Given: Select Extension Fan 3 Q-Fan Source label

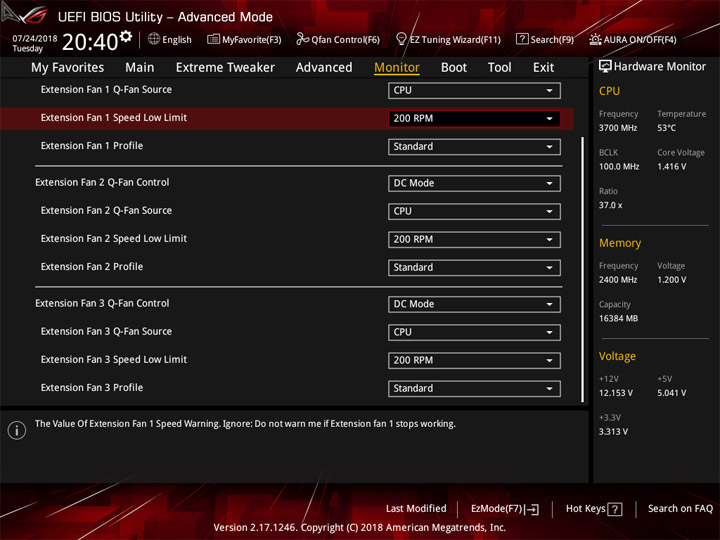Looking at the screenshot, I should (x=106, y=331).
